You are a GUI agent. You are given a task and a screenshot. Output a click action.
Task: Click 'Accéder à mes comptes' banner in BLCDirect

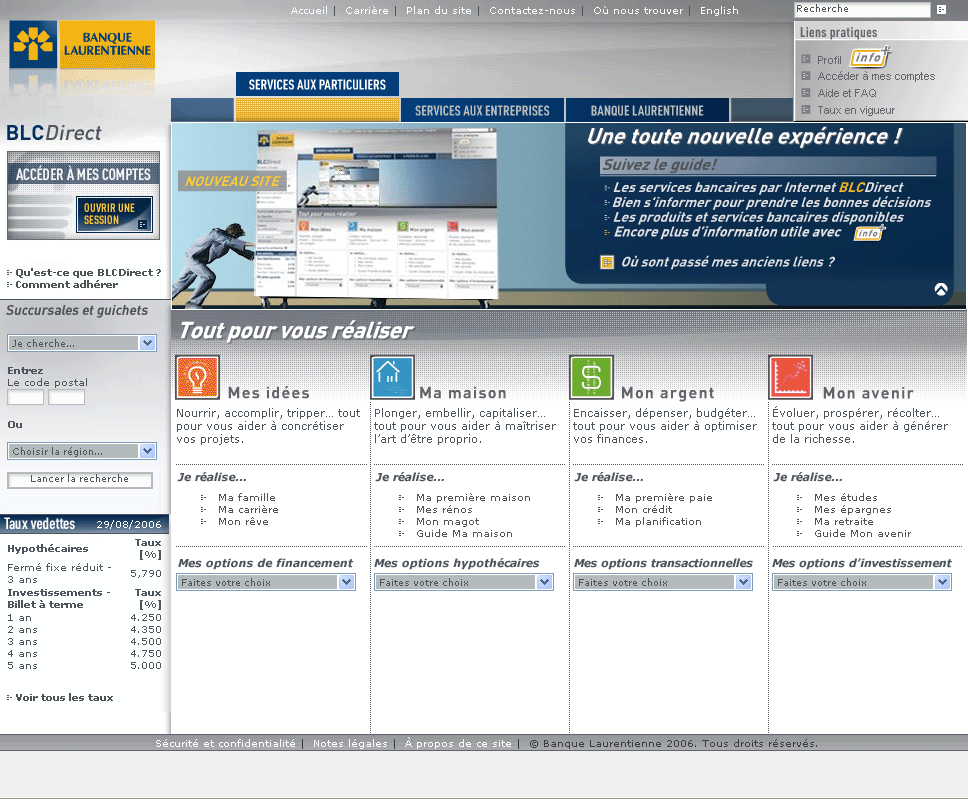click(x=83, y=175)
